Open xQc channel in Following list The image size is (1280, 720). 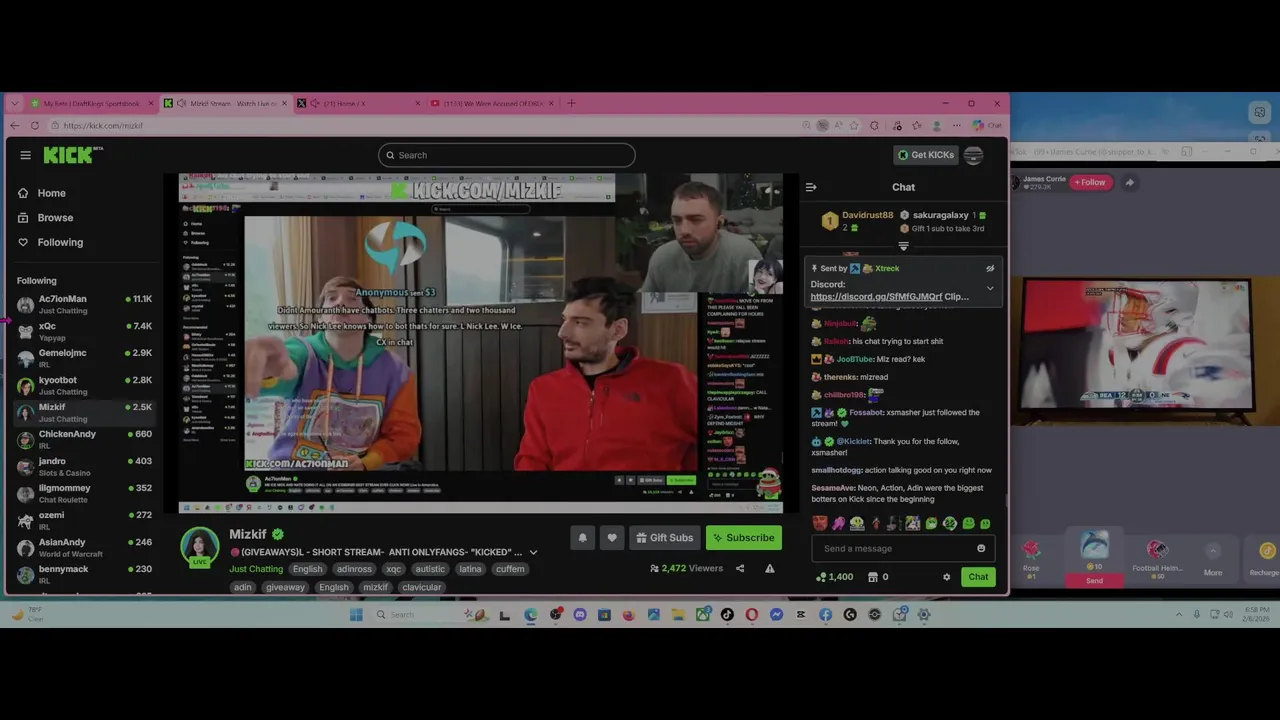point(85,331)
